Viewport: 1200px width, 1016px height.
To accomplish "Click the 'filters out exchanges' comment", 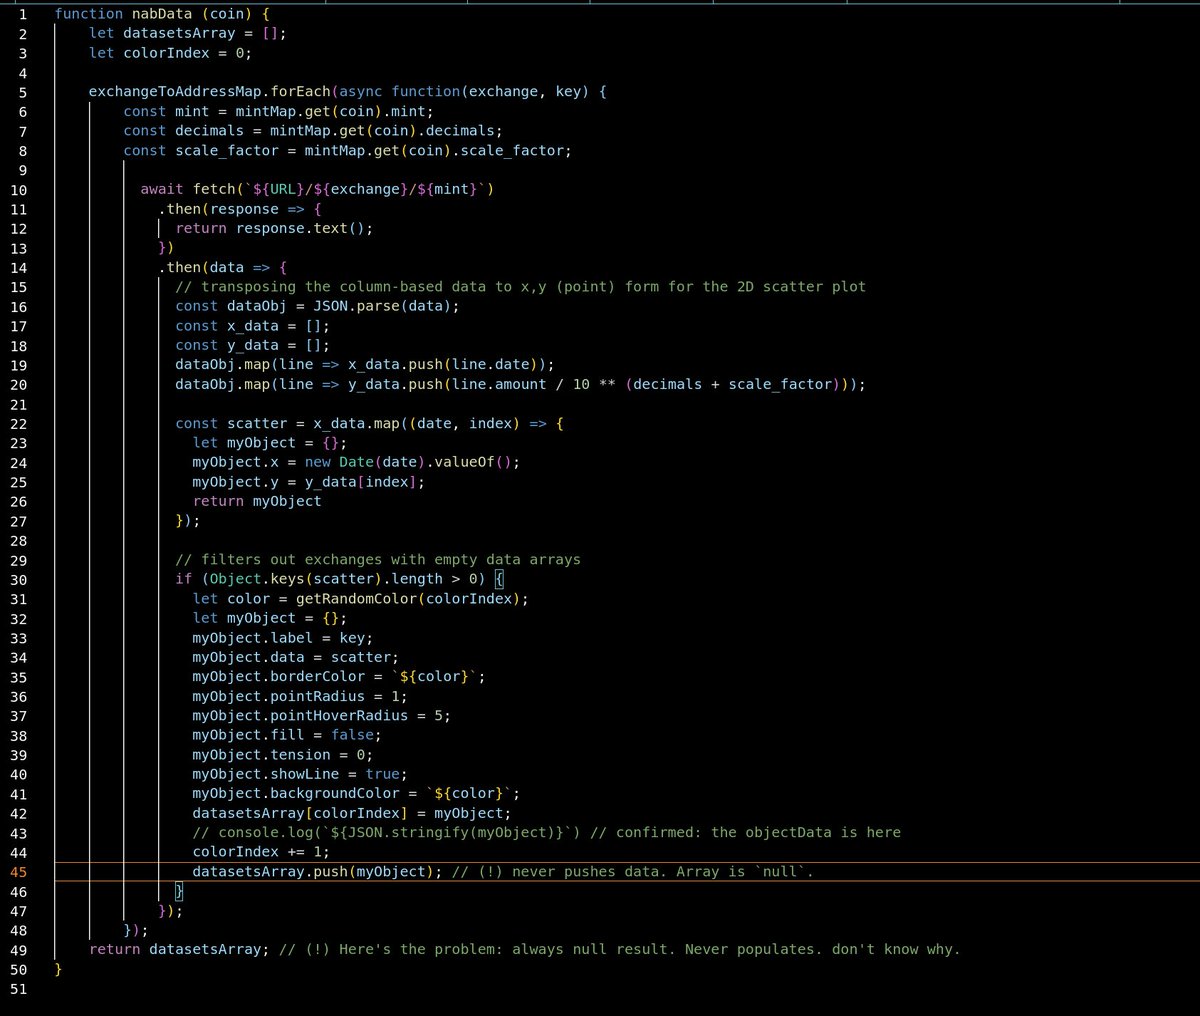I will tap(378, 559).
